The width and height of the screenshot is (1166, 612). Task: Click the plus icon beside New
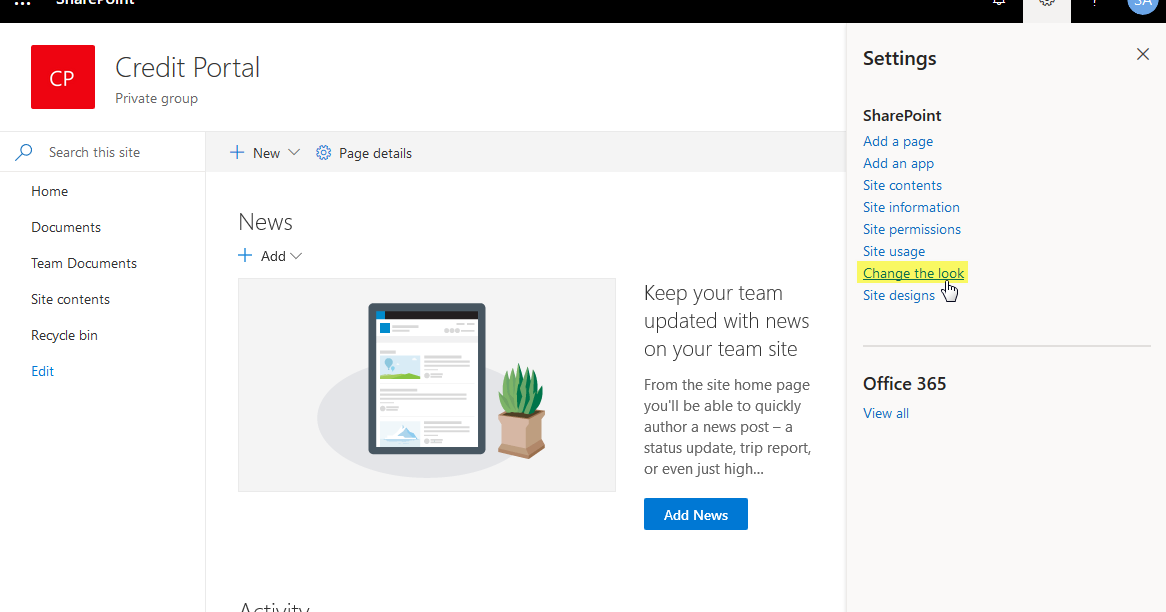point(235,152)
